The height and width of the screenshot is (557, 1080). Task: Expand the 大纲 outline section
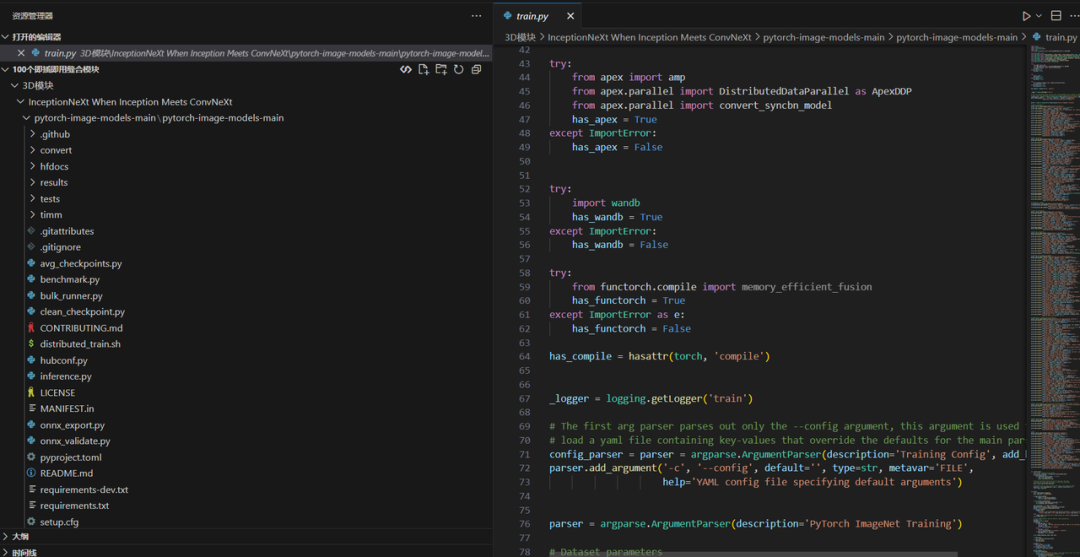20,537
